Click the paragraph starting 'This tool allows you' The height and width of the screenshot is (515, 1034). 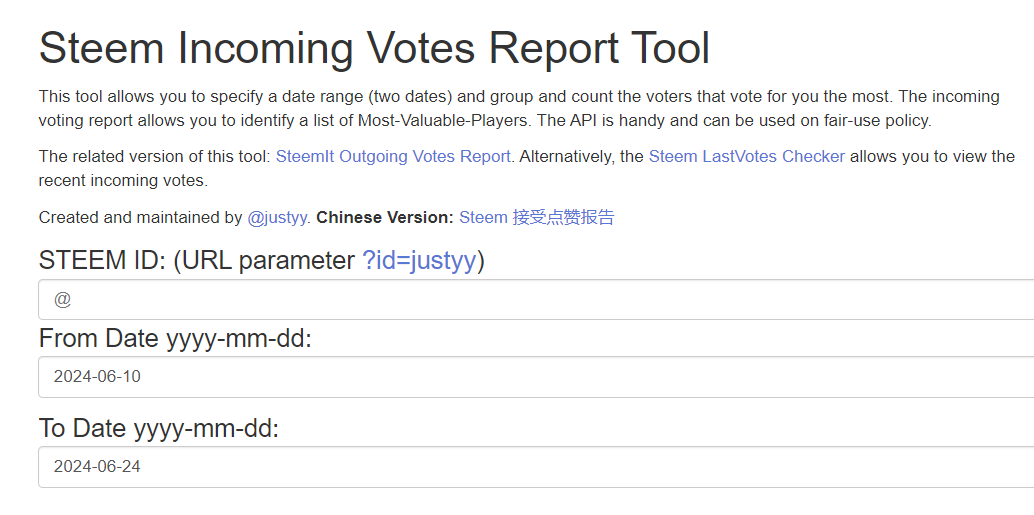tap(519, 109)
